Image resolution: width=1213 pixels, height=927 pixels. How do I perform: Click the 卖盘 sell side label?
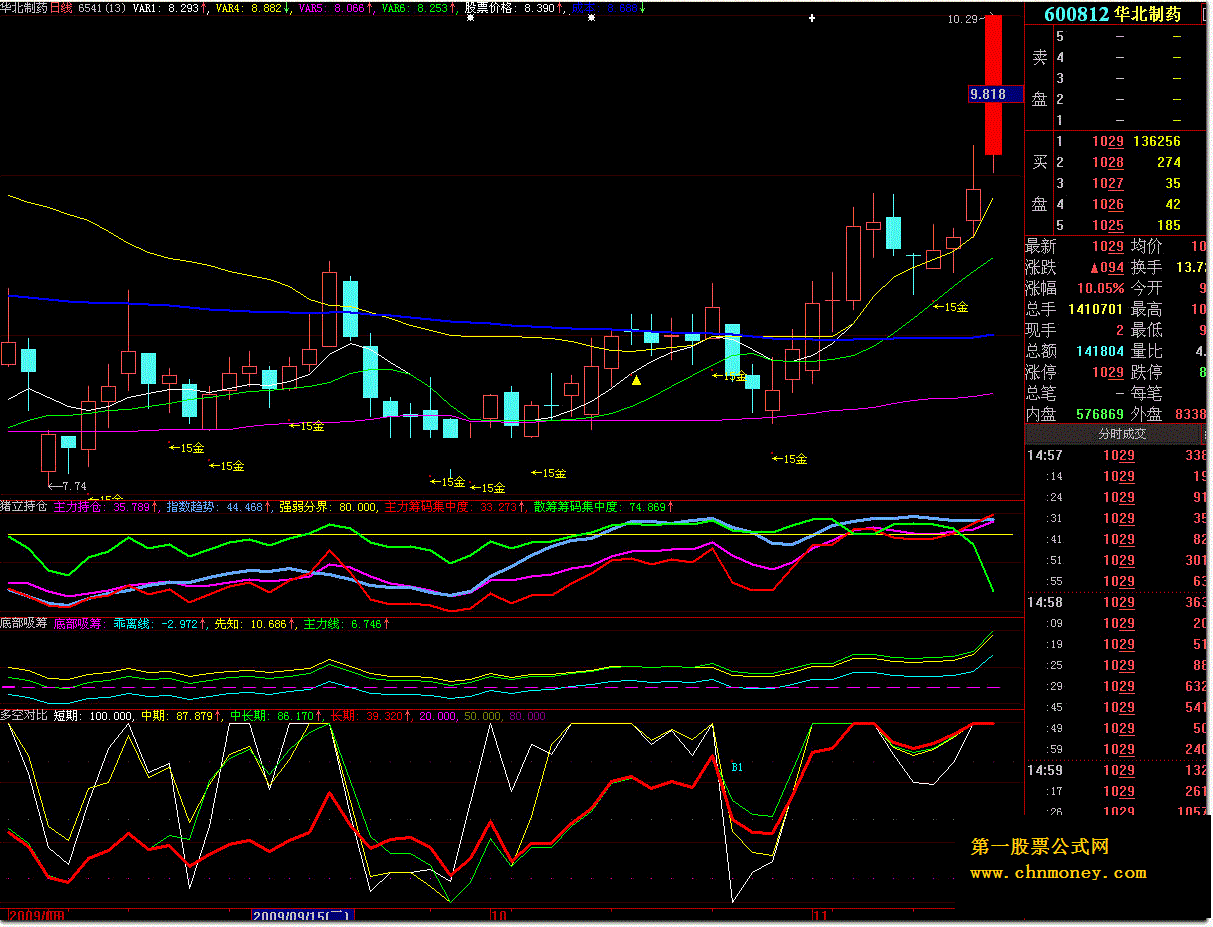[1040, 78]
